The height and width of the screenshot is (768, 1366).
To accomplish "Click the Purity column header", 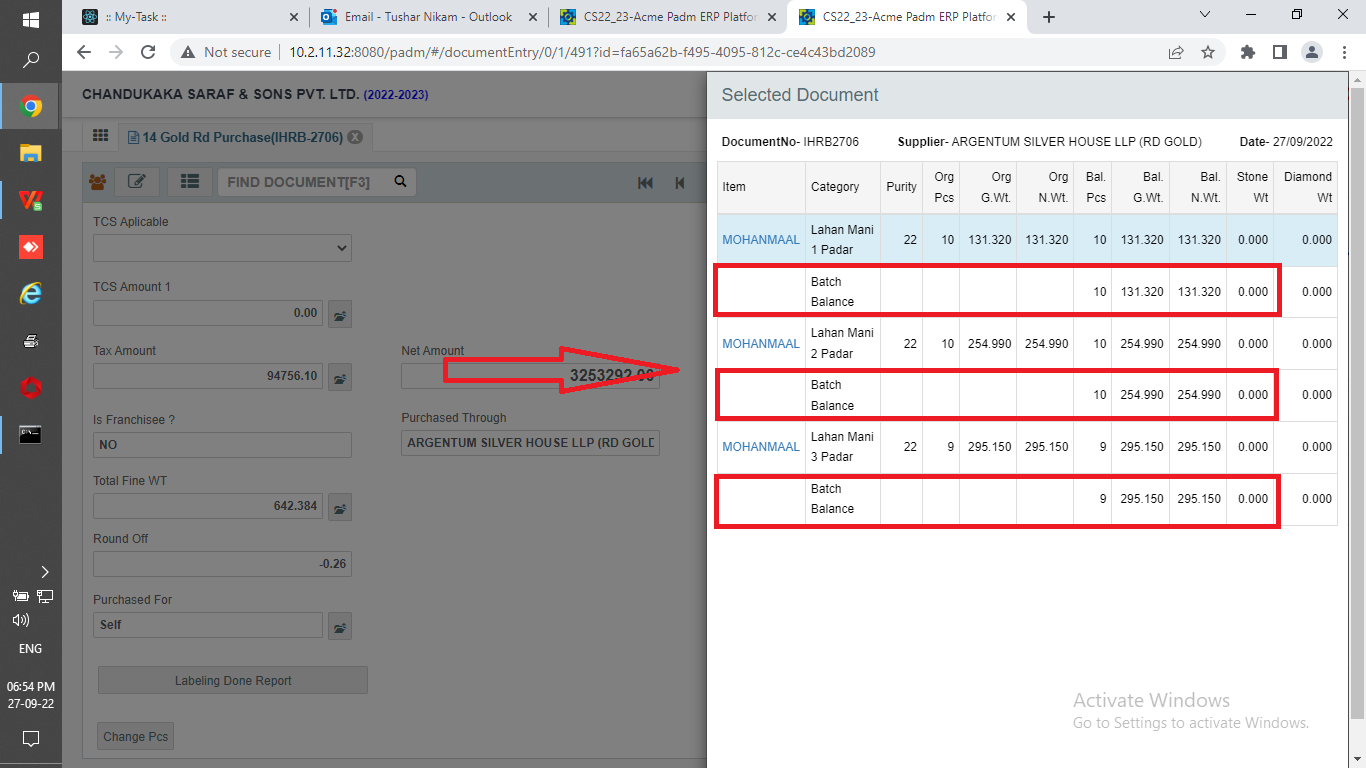I will pyautogui.click(x=901, y=187).
